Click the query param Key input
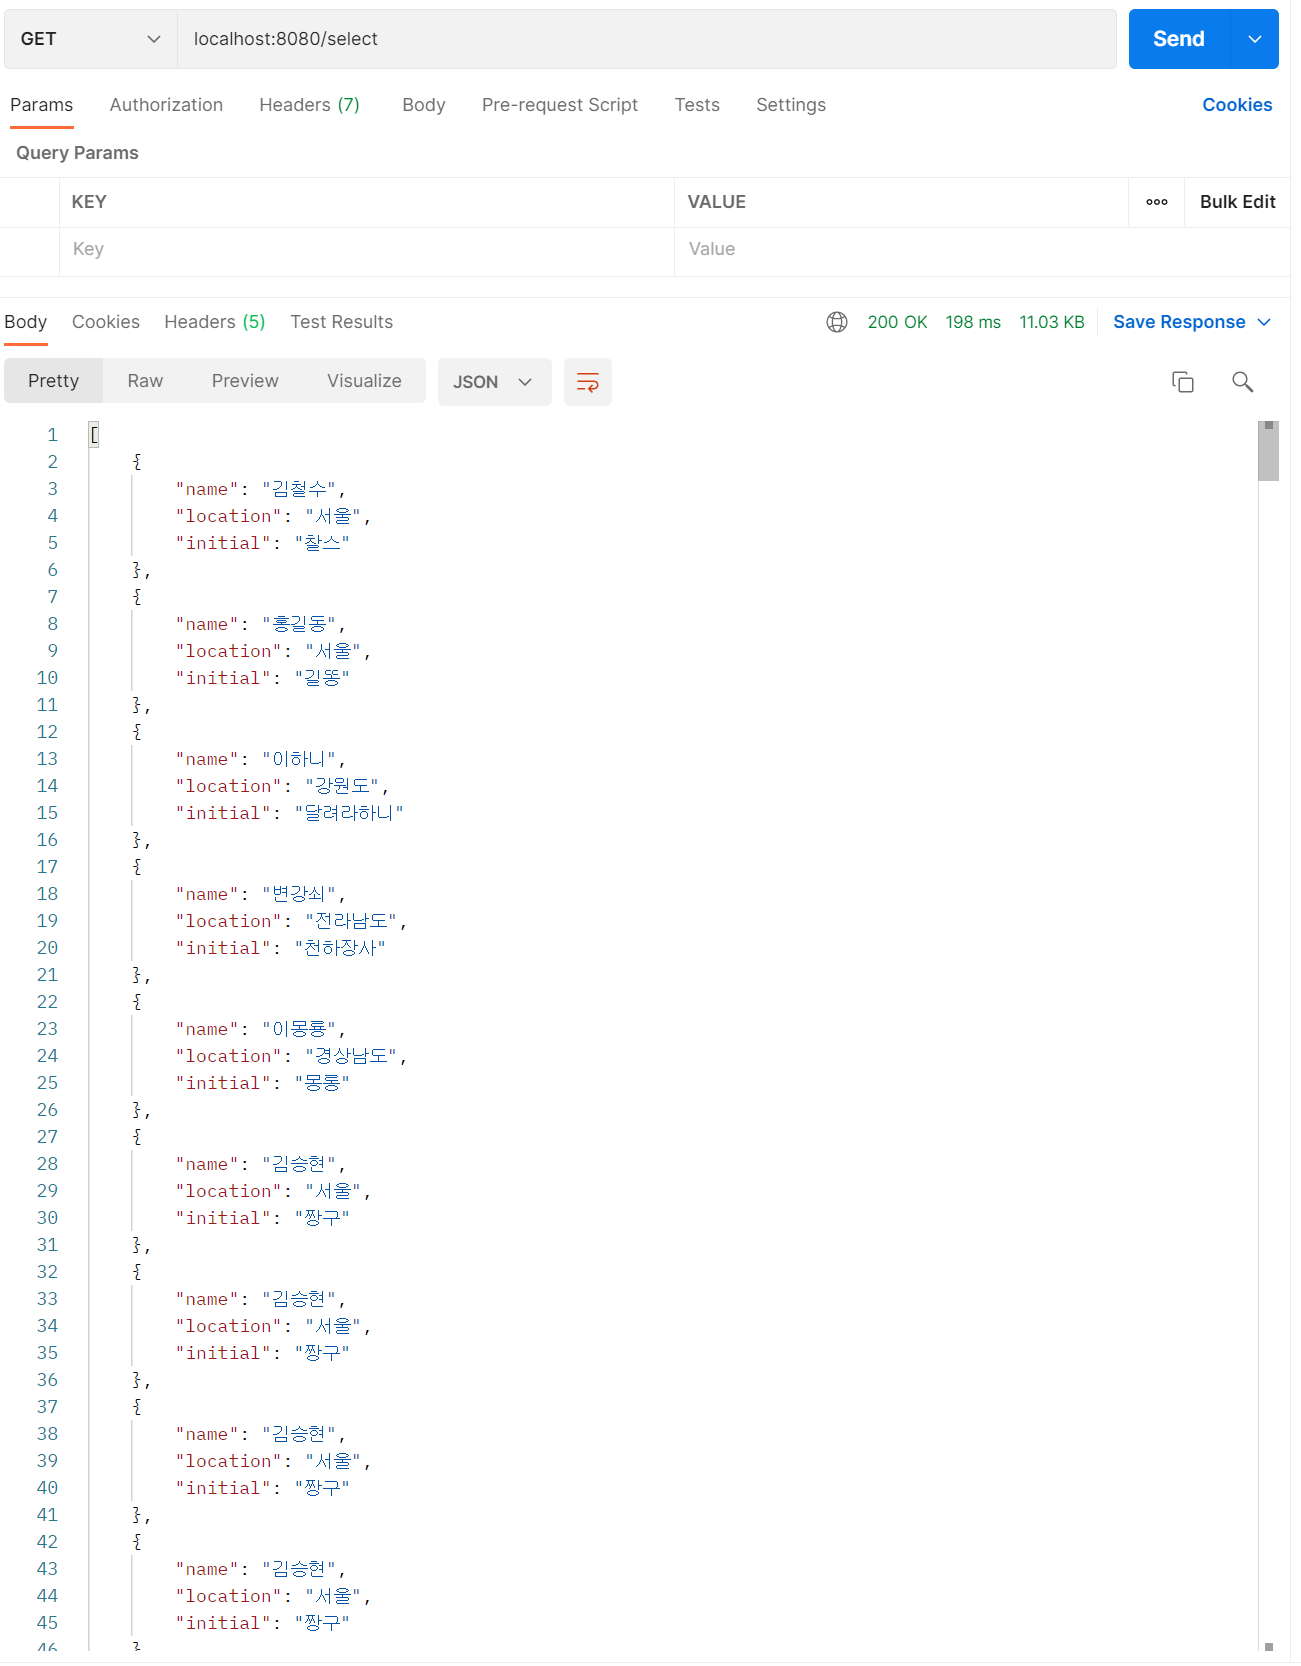Screen dimensions: 1301x1666 pos(366,249)
